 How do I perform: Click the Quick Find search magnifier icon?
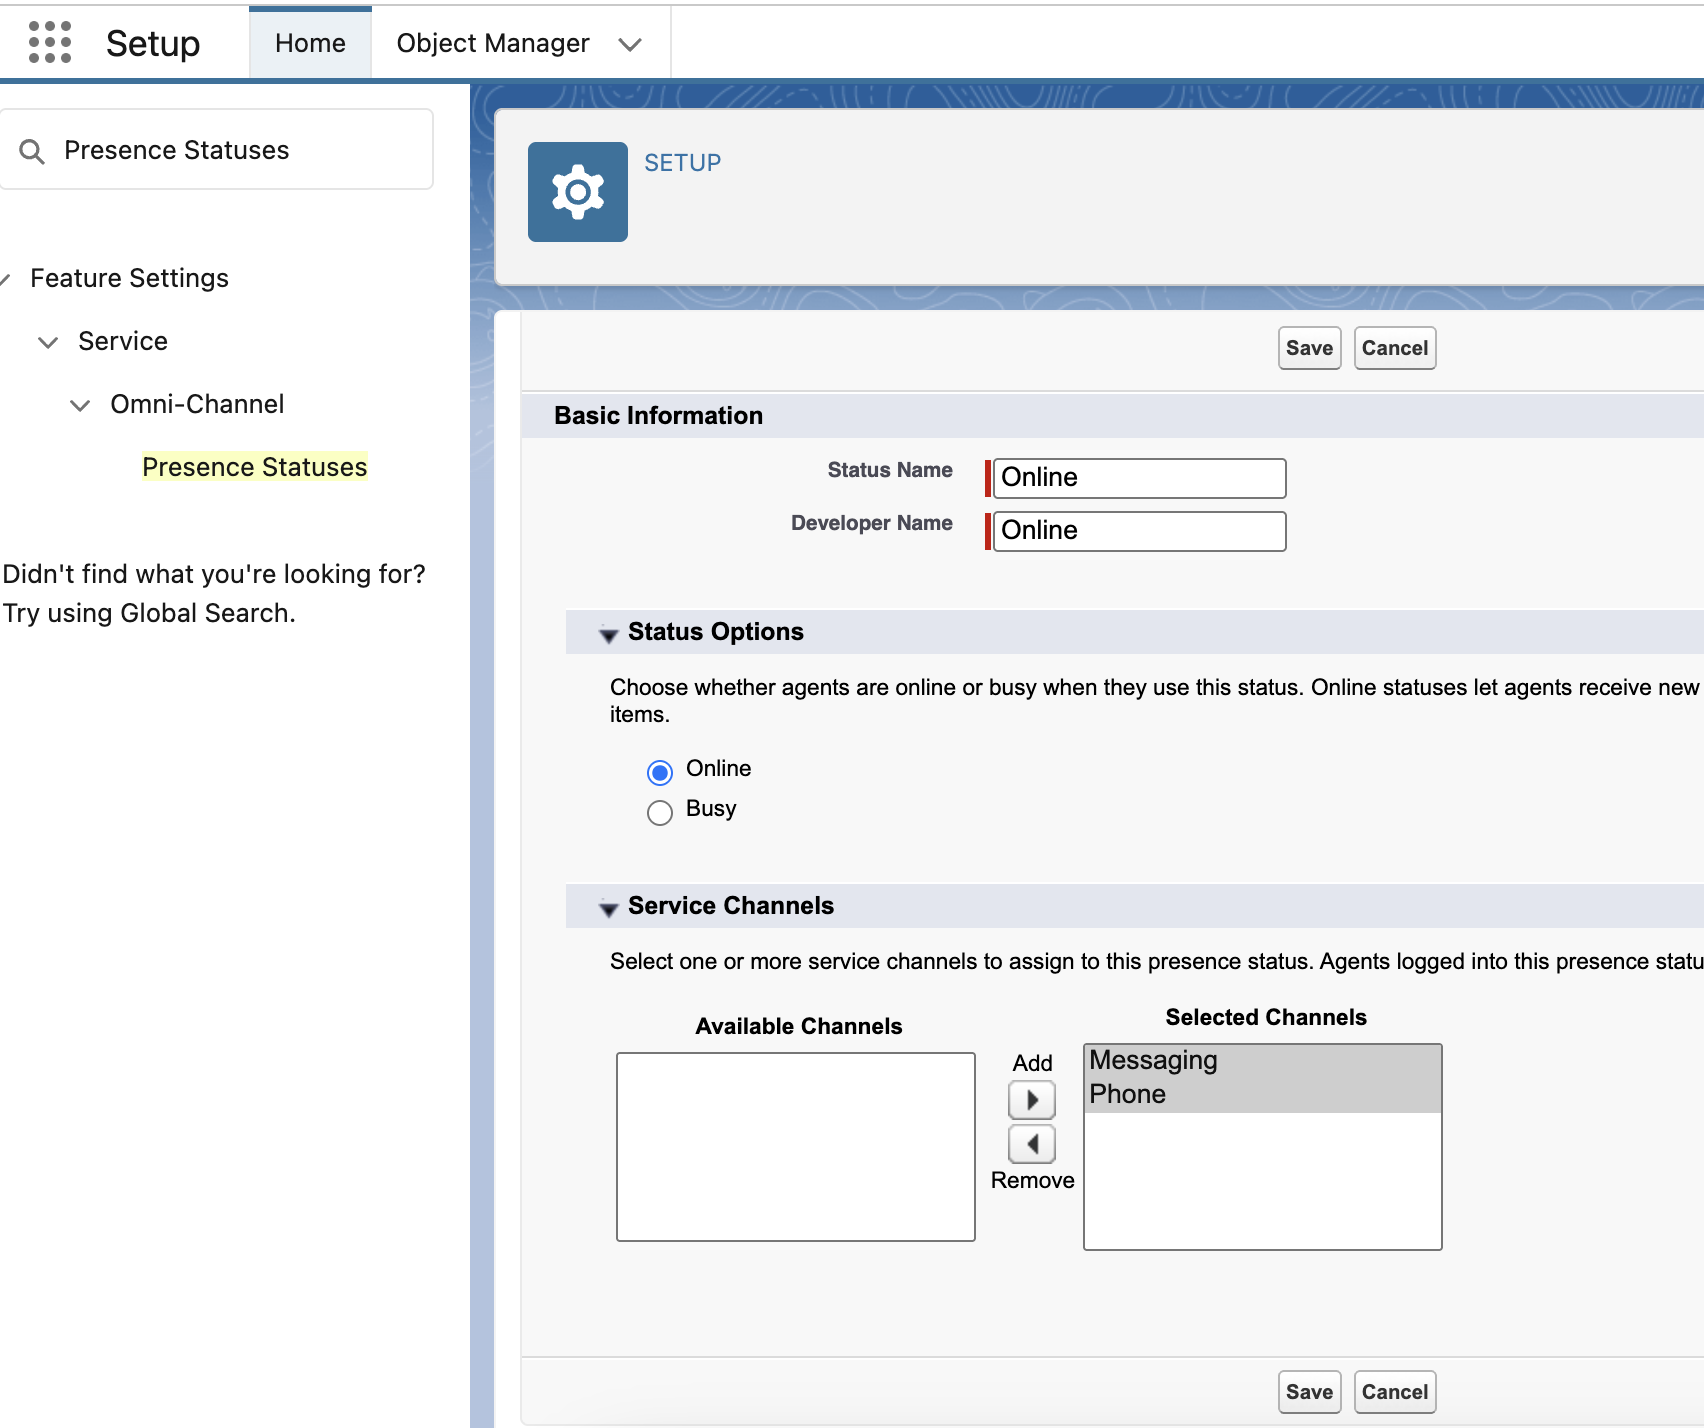32,151
